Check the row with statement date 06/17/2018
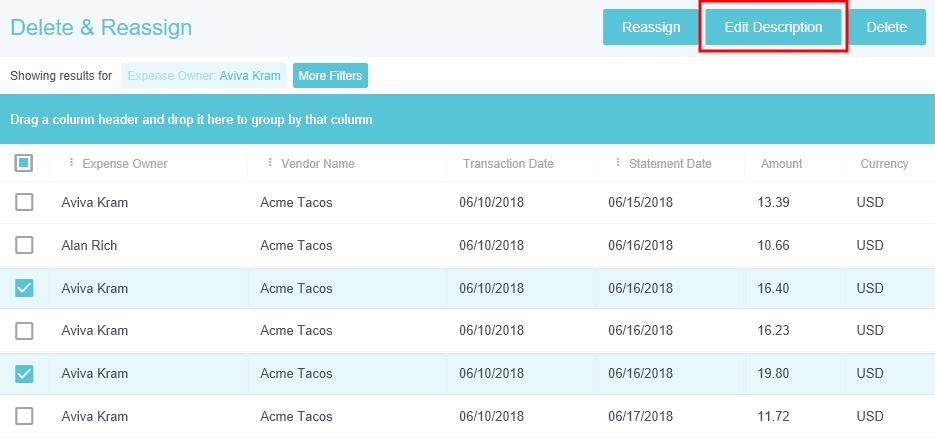Viewport: 935px width, 438px height. [x=24, y=415]
